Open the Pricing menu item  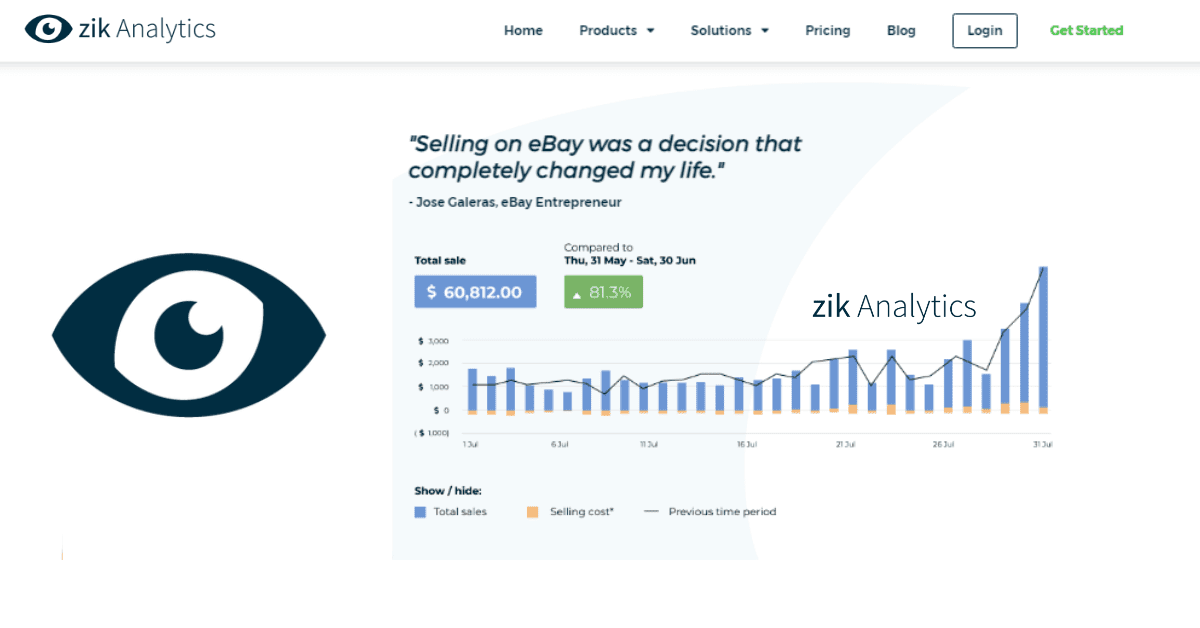click(828, 30)
